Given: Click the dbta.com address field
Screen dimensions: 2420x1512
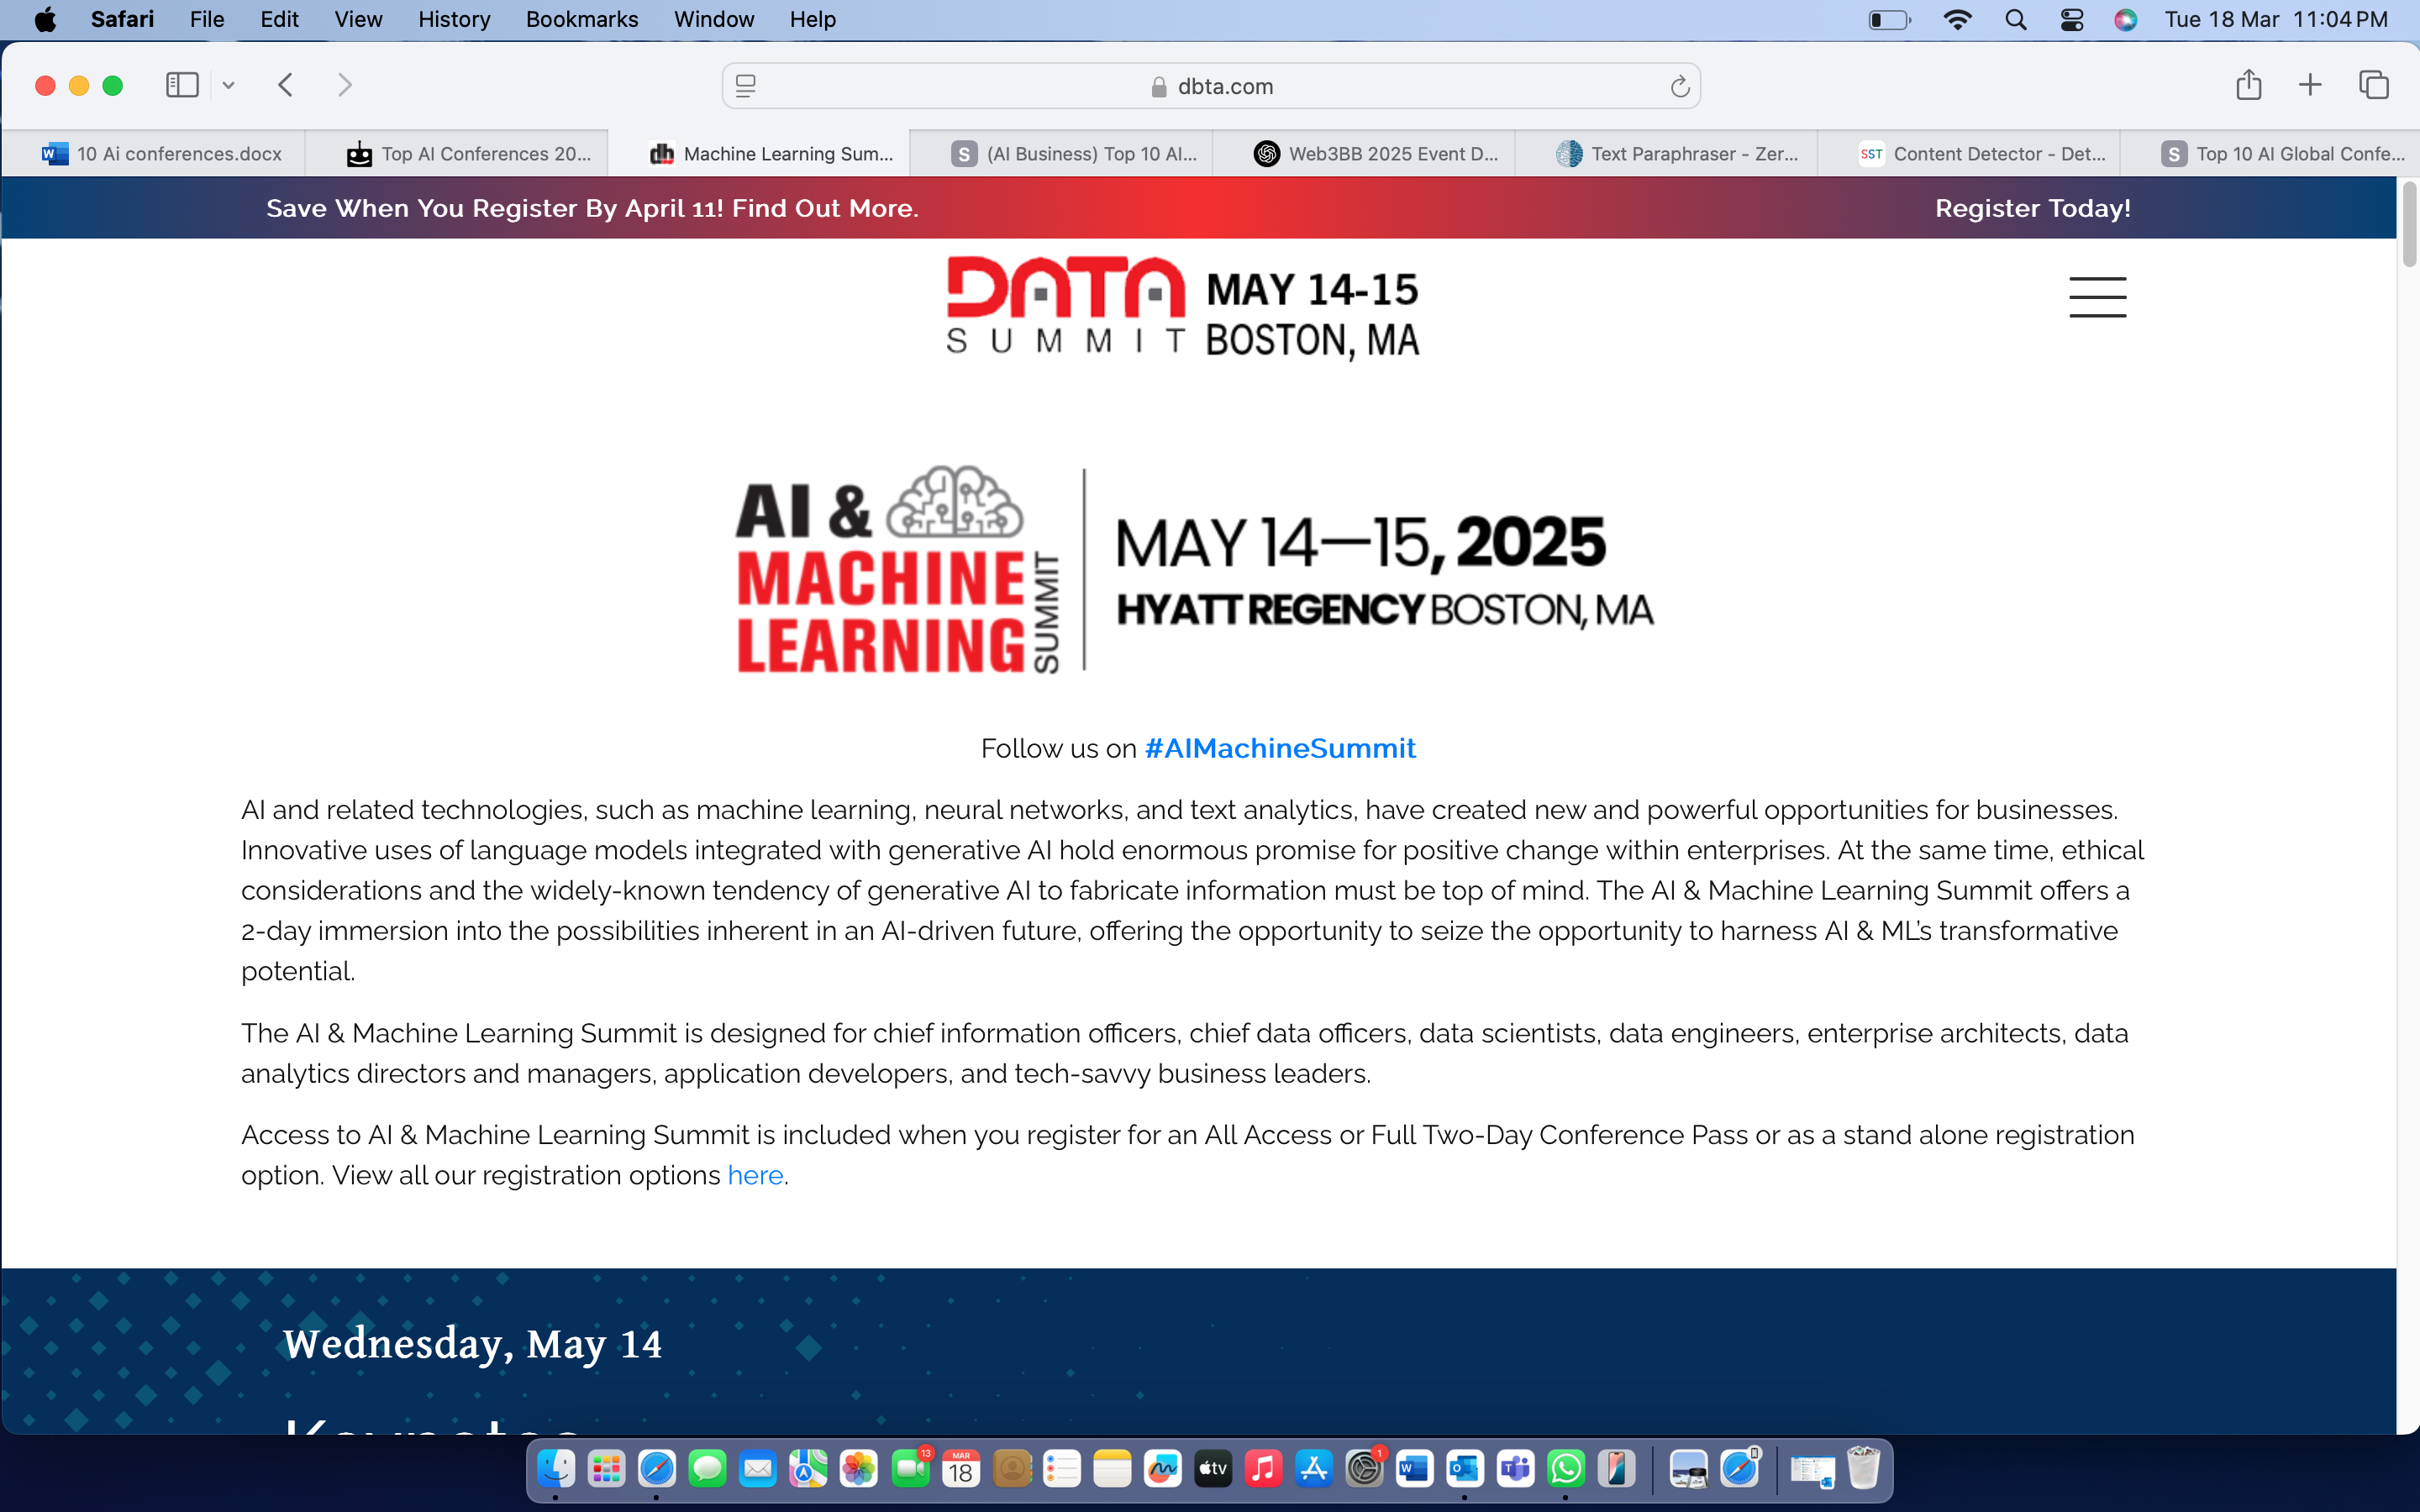Looking at the screenshot, I should (1211, 86).
